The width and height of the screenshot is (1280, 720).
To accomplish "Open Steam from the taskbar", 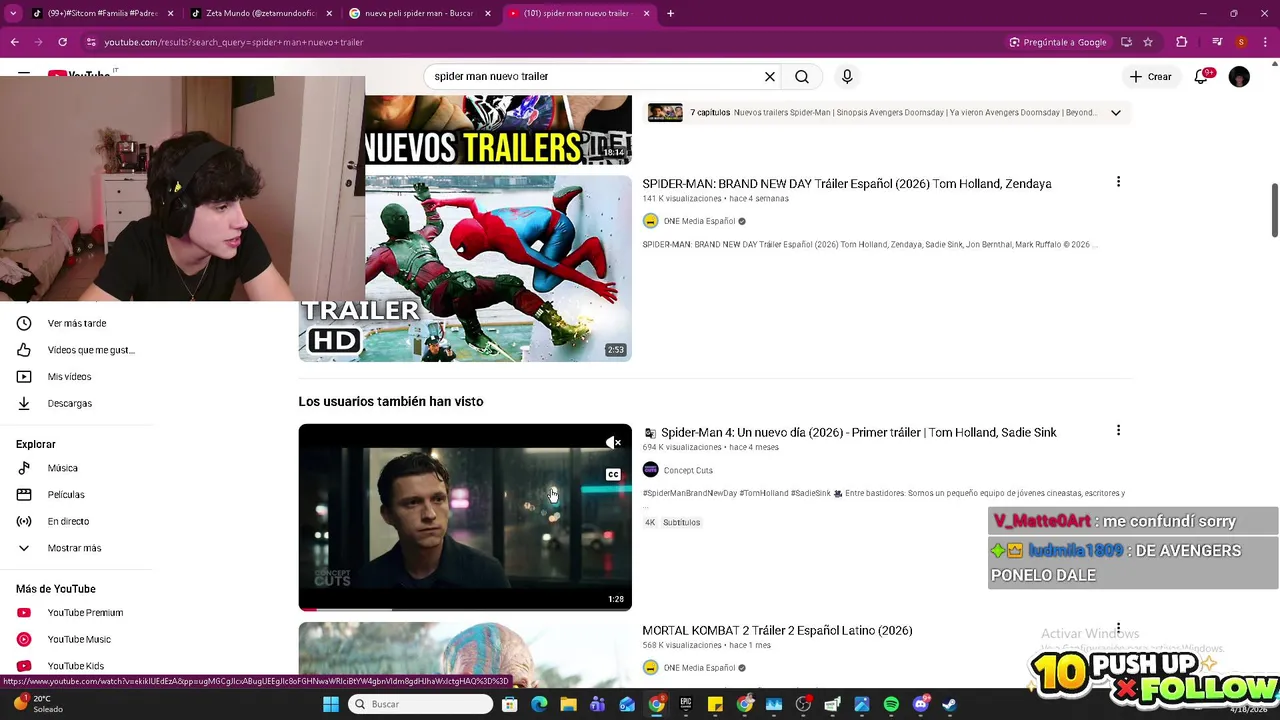I will 949,704.
